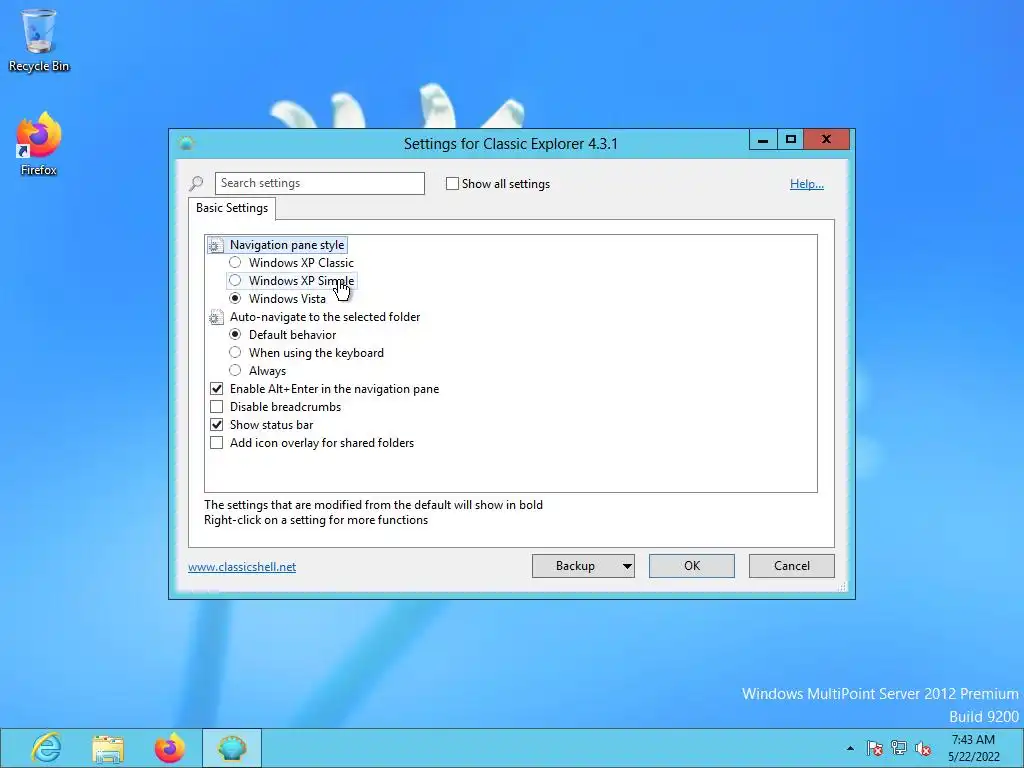This screenshot has width=1024, height=768.
Task: Close the Classic Explorer settings window
Action: coord(826,140)
